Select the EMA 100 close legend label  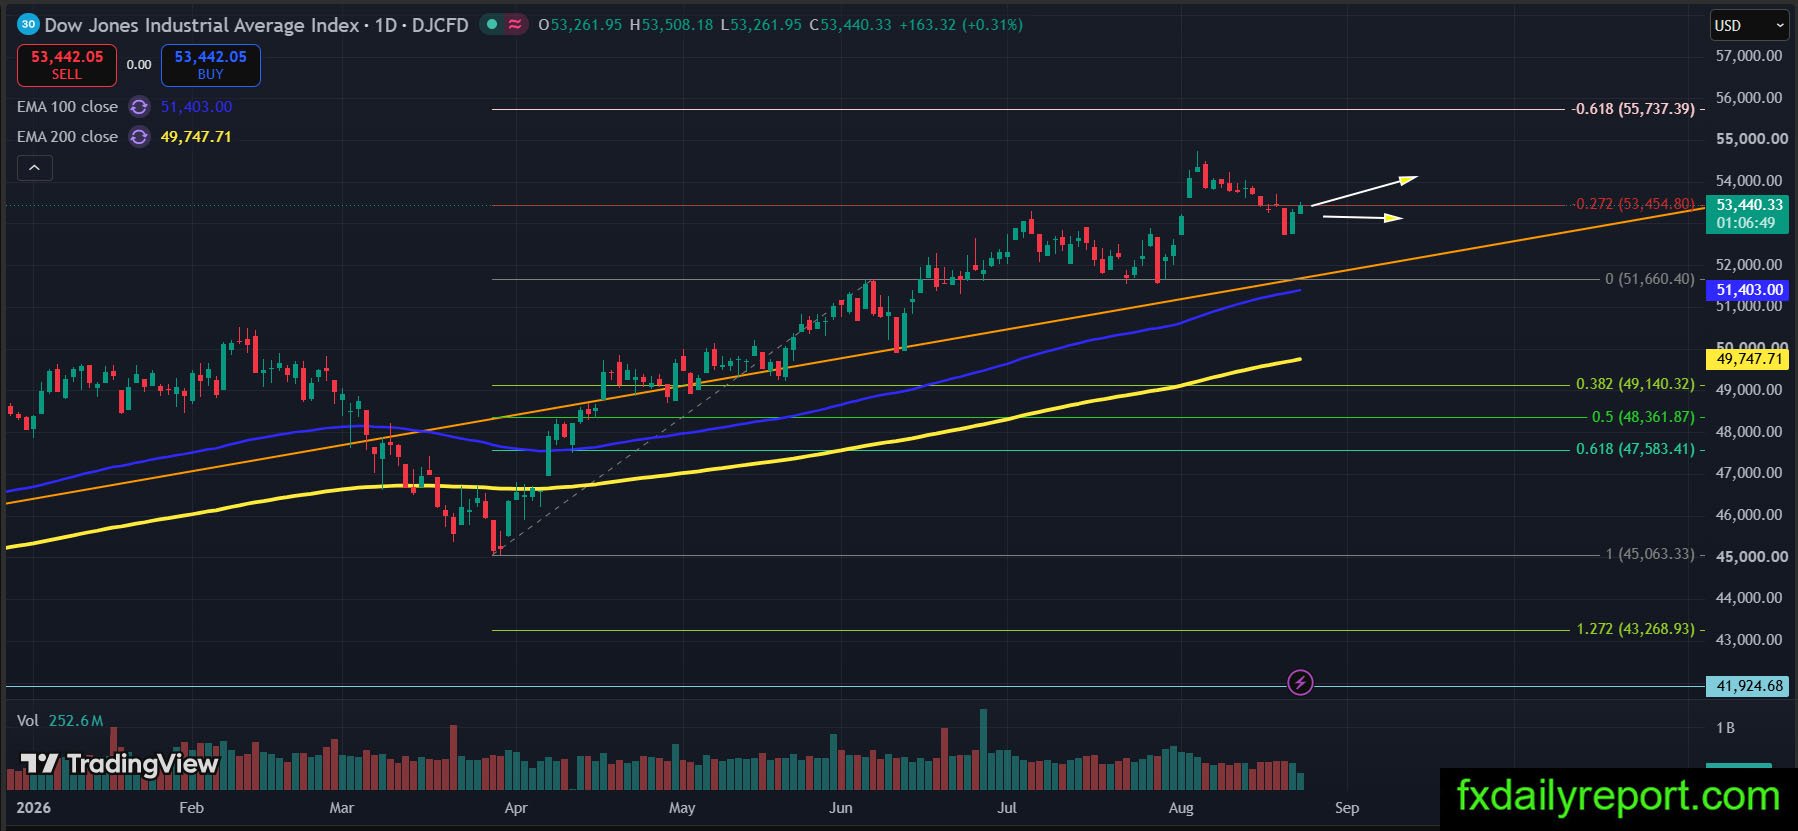(x=67, y=107)
